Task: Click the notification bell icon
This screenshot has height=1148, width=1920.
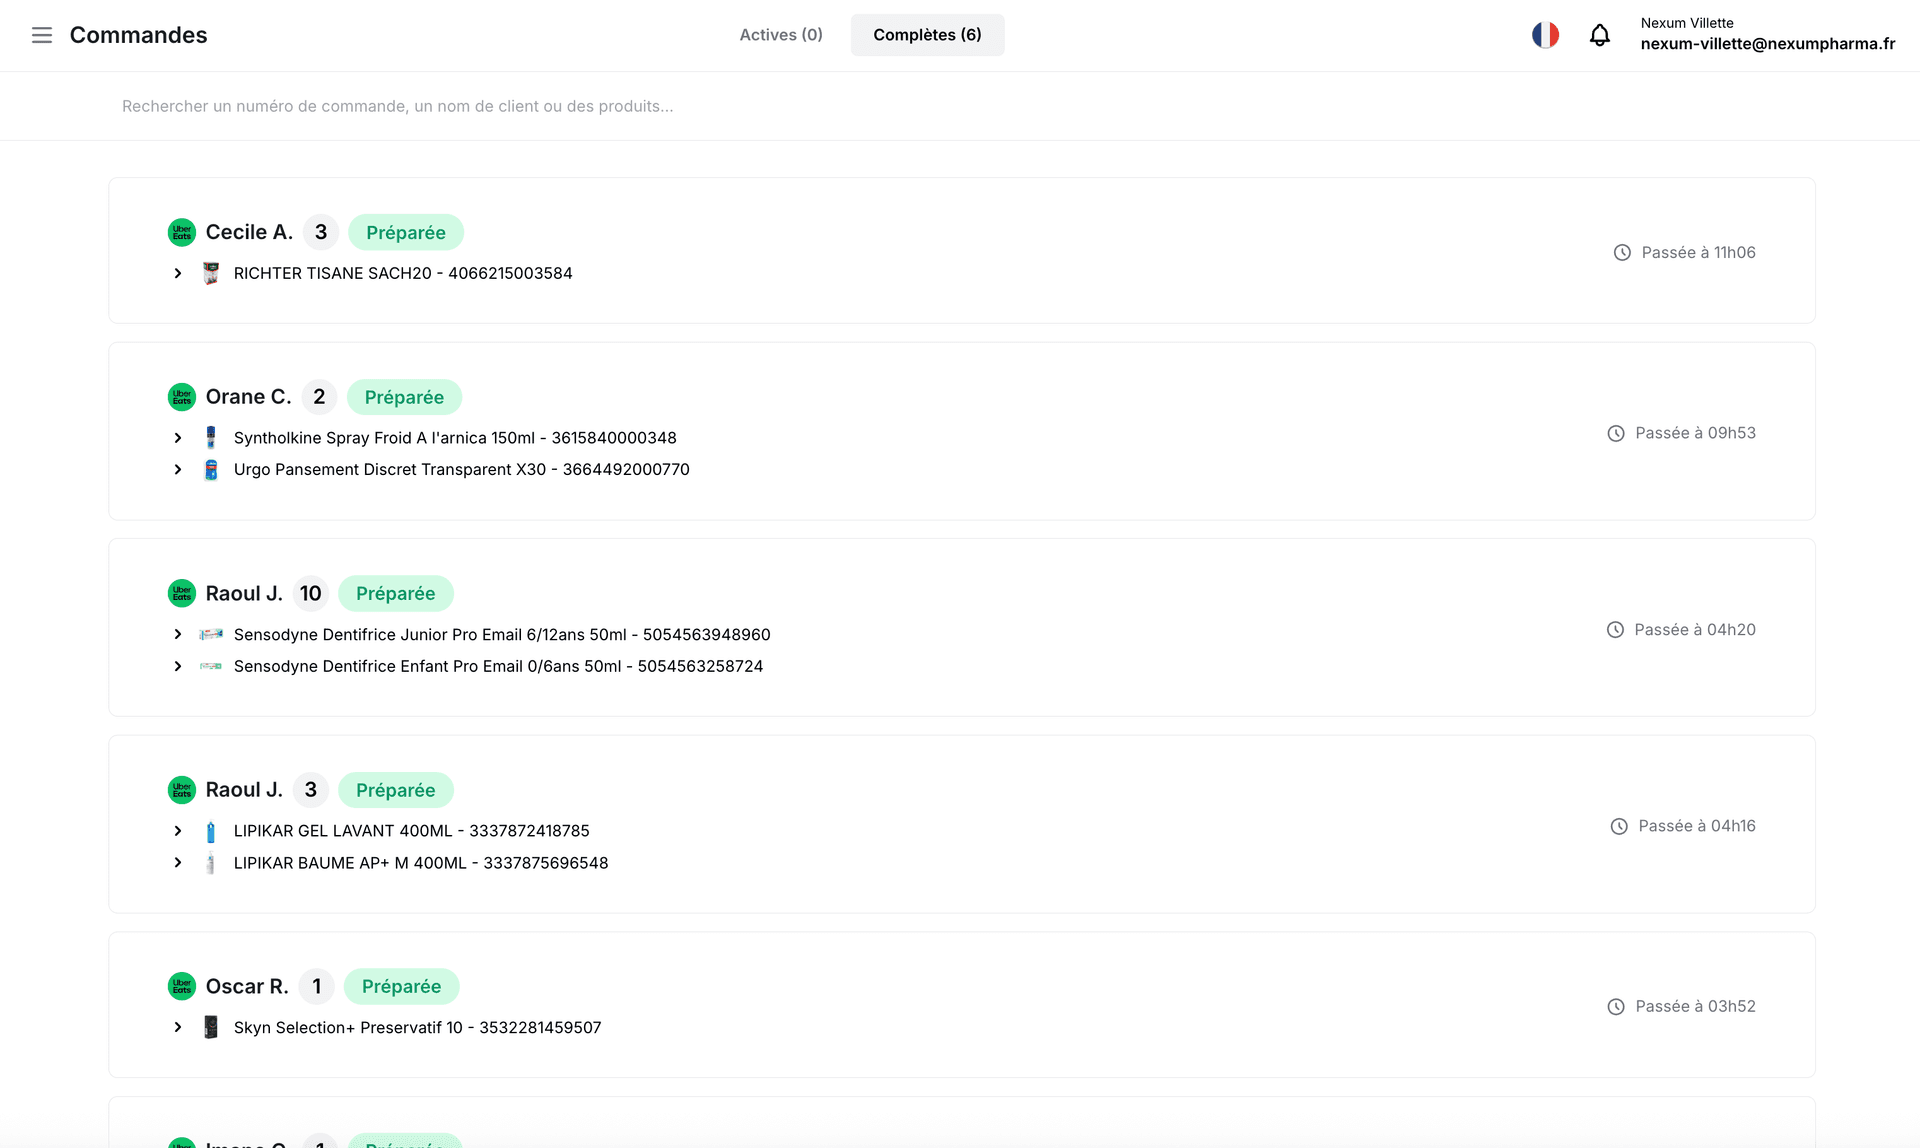Action: click(1599, 35)
